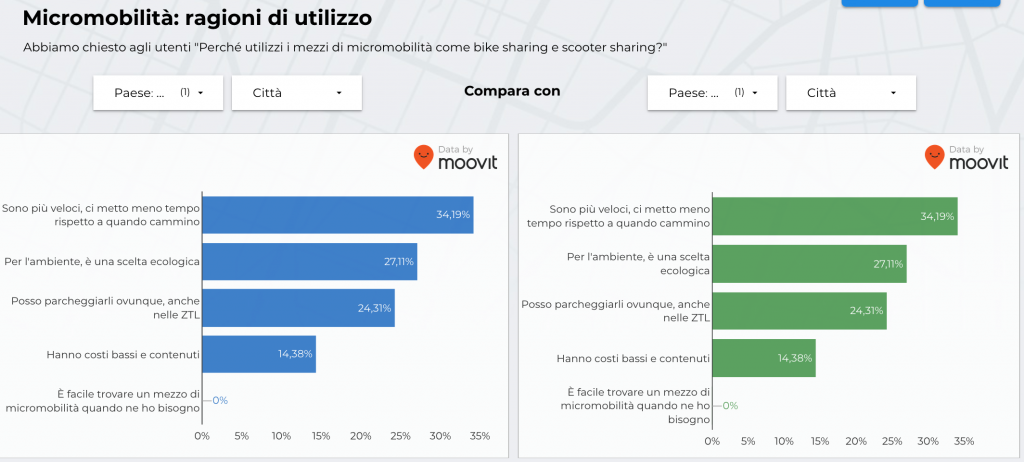Viewport: 1024px width, 462px height.
Task: Select the blue 24,31% parking bar
Action: 298,308
